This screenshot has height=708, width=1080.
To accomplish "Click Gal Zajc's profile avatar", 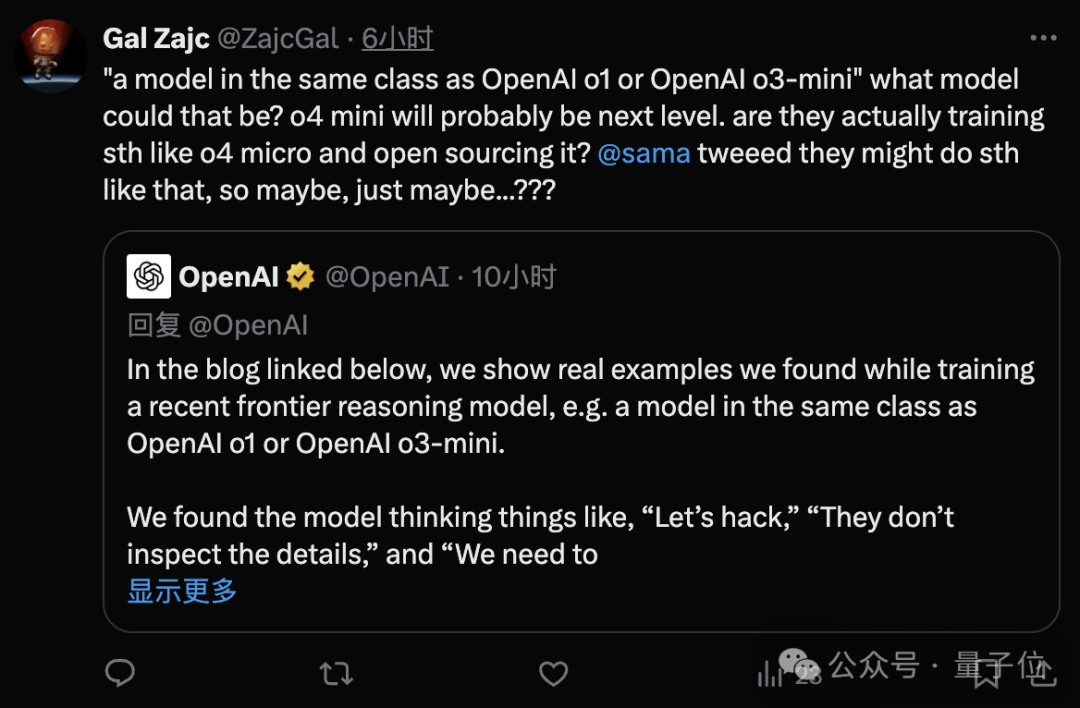I will [x=50, y=56].
